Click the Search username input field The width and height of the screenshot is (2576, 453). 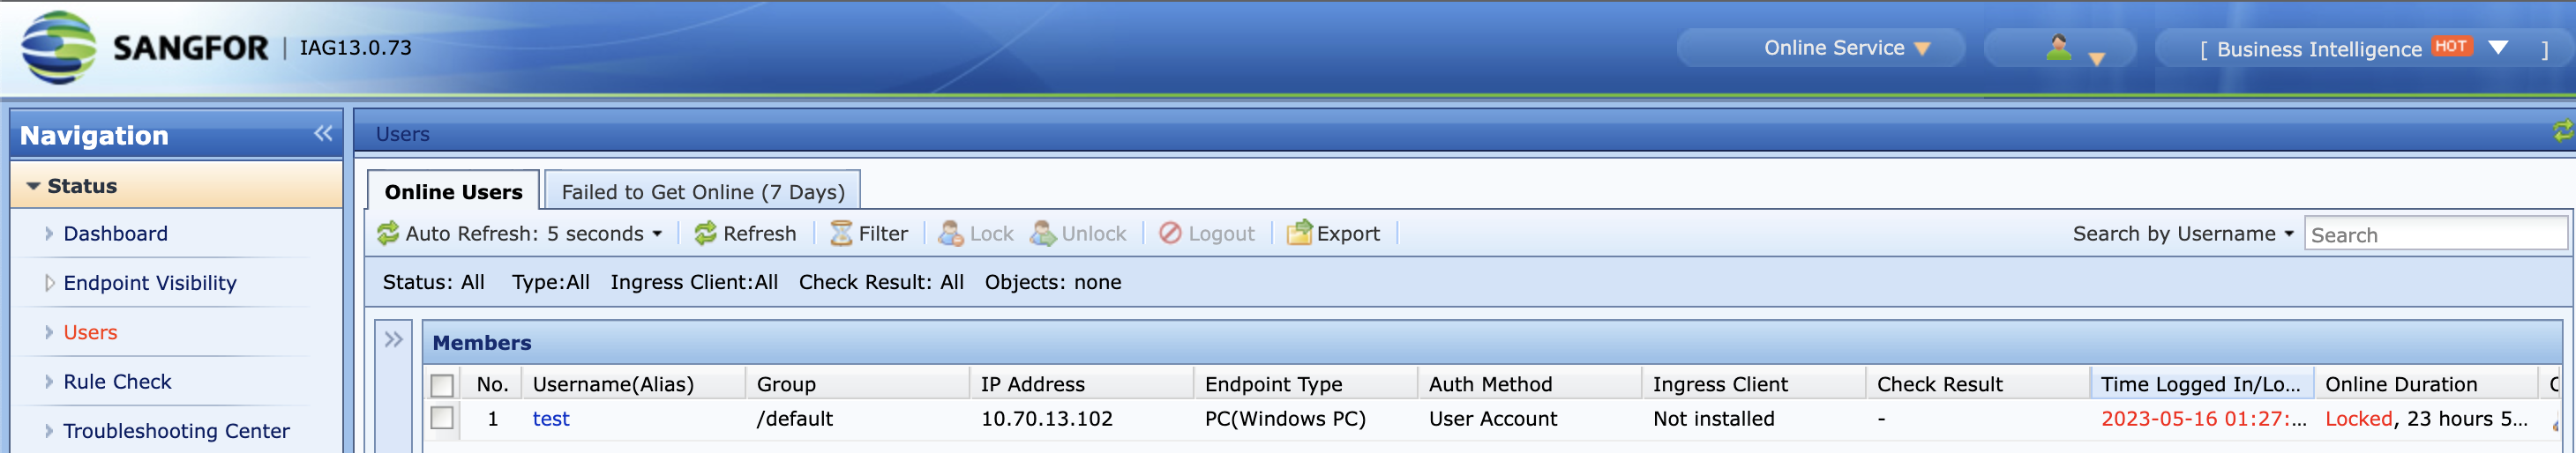click(2434, 234)
